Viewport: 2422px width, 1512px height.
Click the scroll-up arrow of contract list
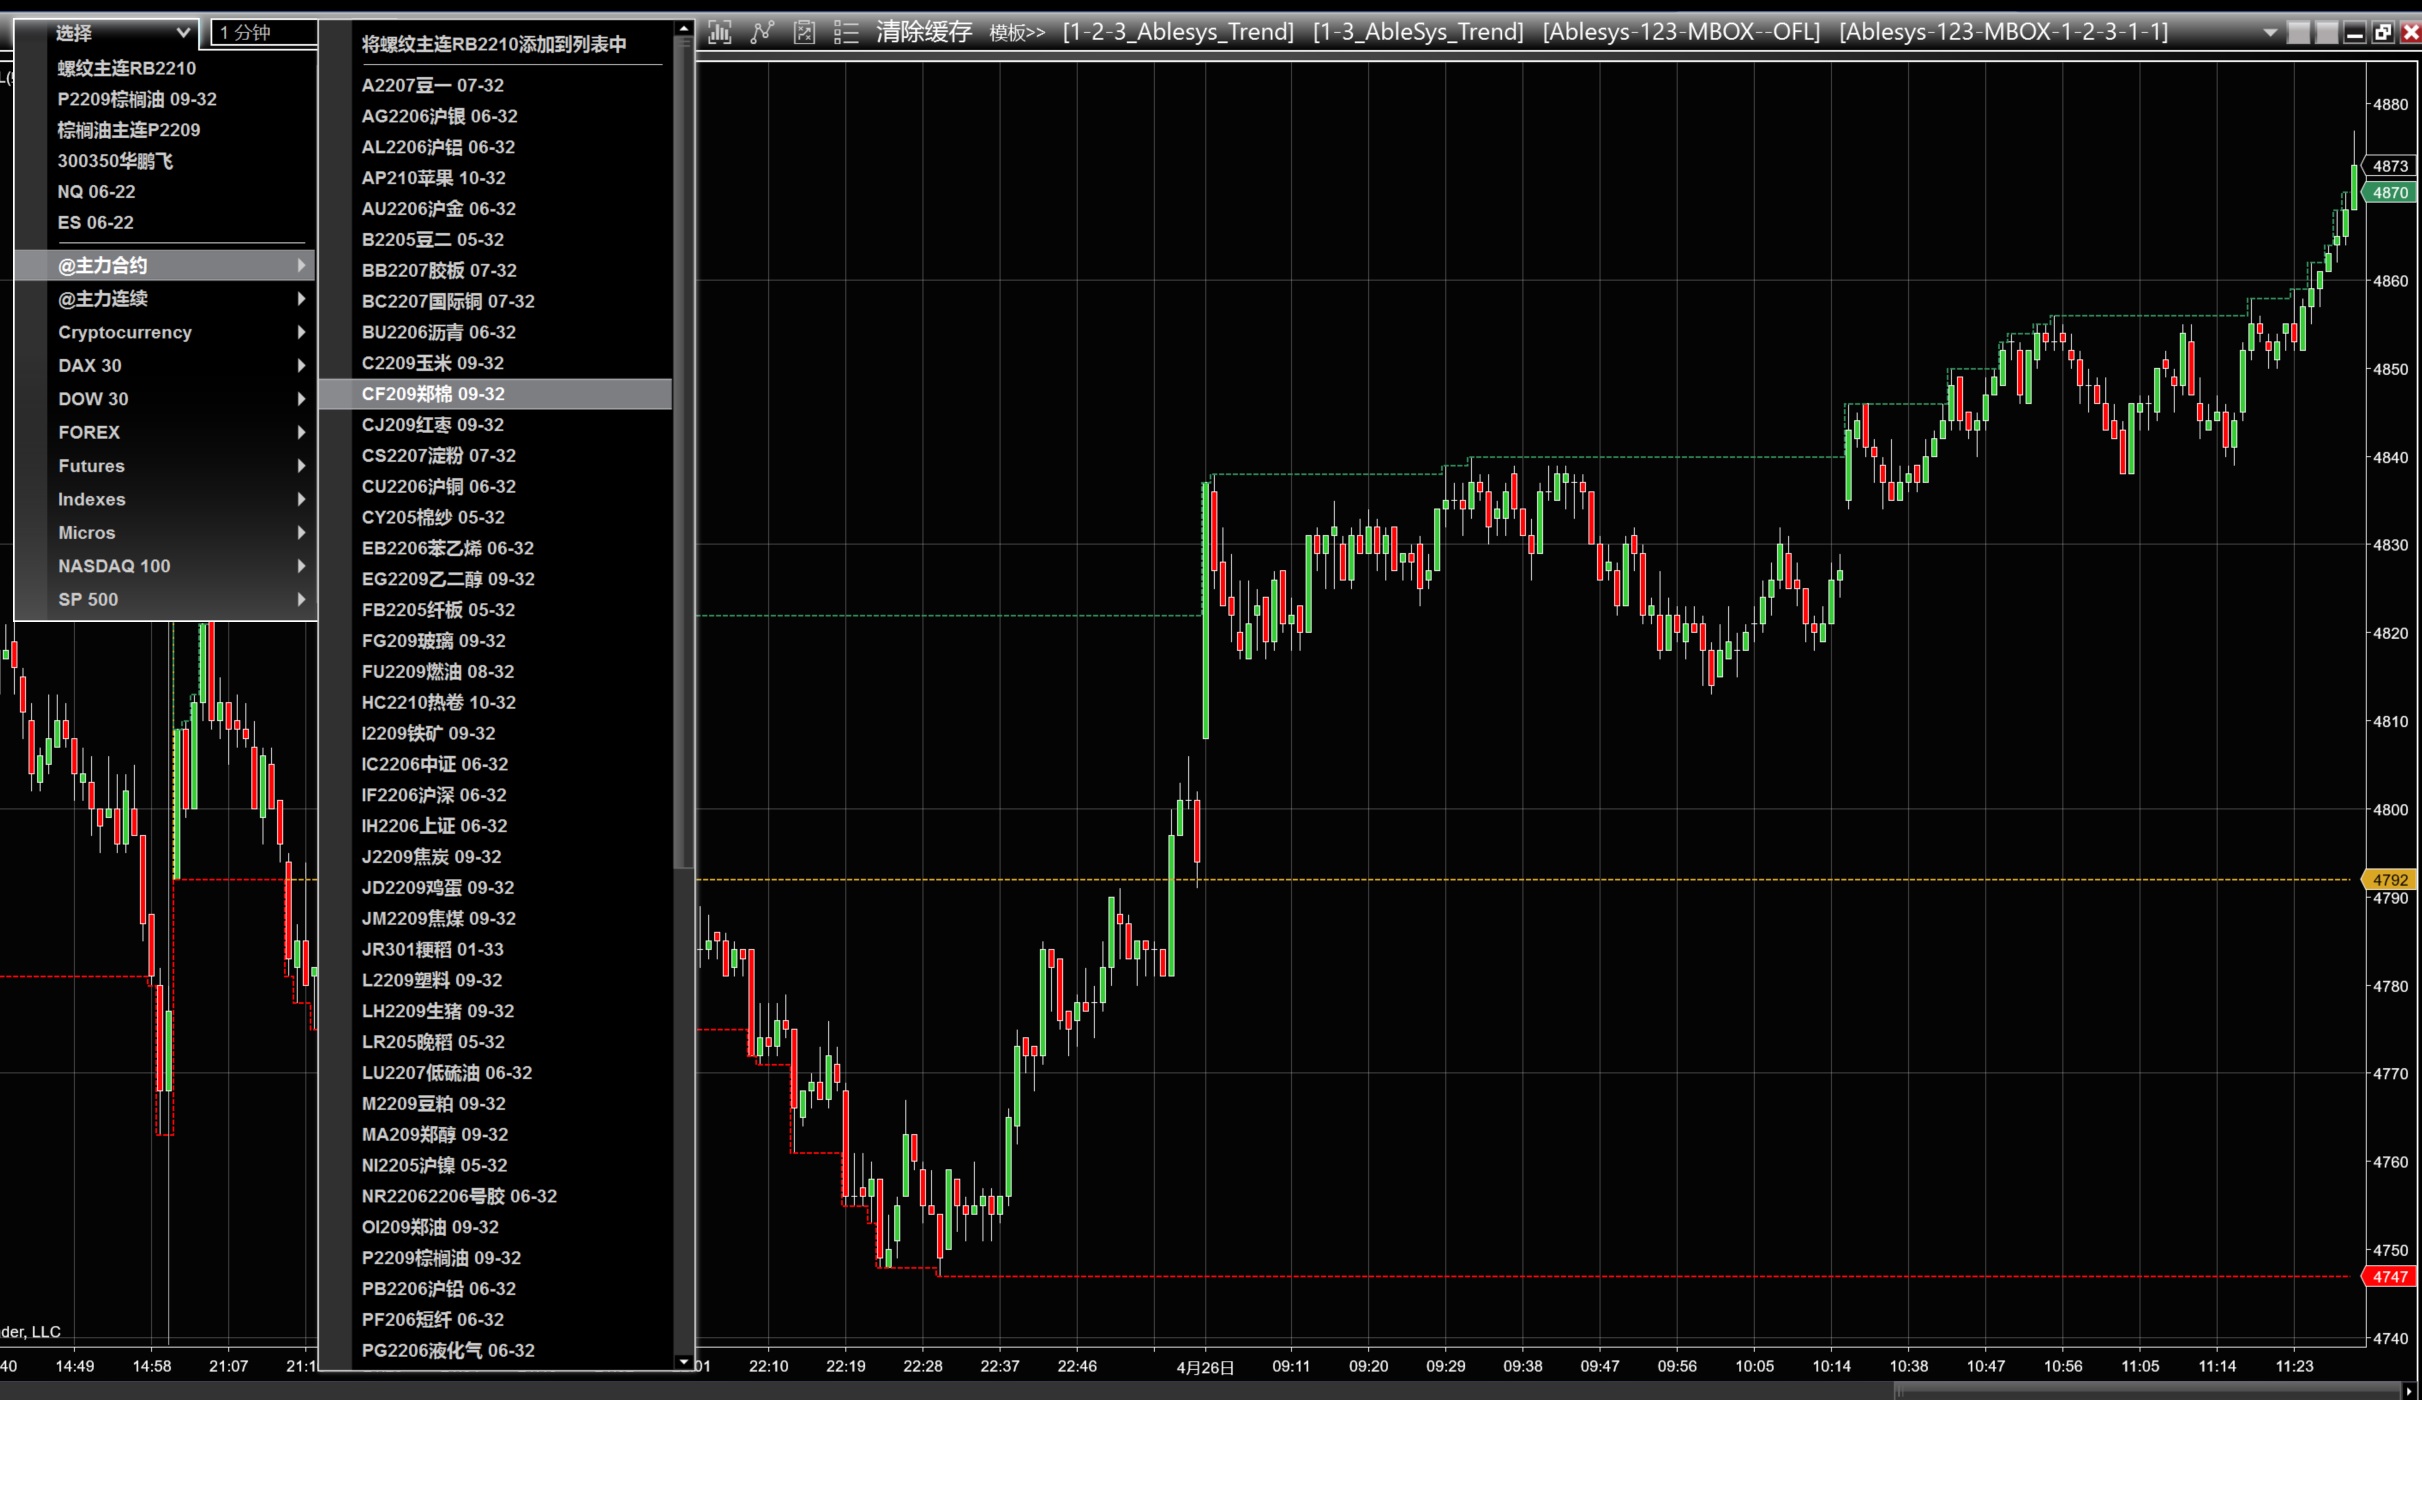tap(684, 29)
